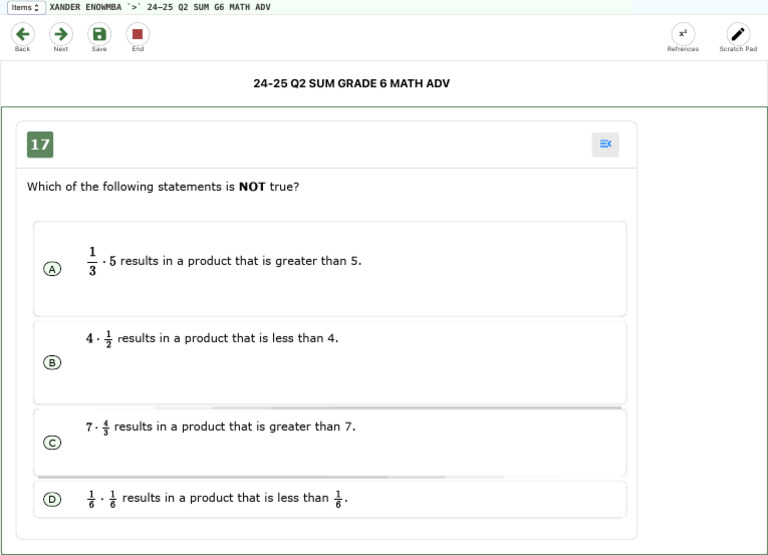
Task: Click the 'Scratch Pad' label text
Action: coord(738,49)
